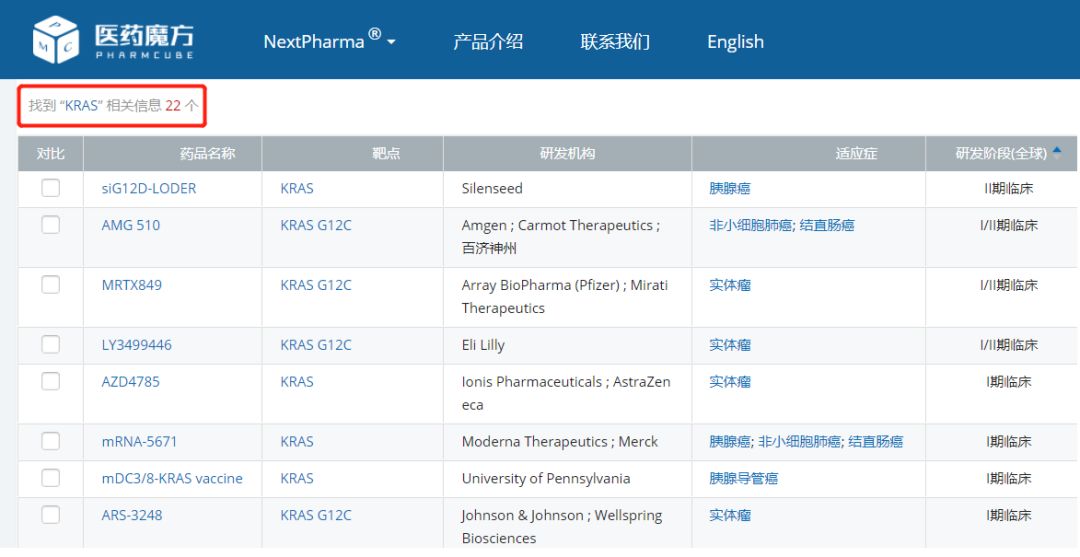Click KRAS G12C target in AMG 510 row
1080x557 pixels.
tap(315, 225)
